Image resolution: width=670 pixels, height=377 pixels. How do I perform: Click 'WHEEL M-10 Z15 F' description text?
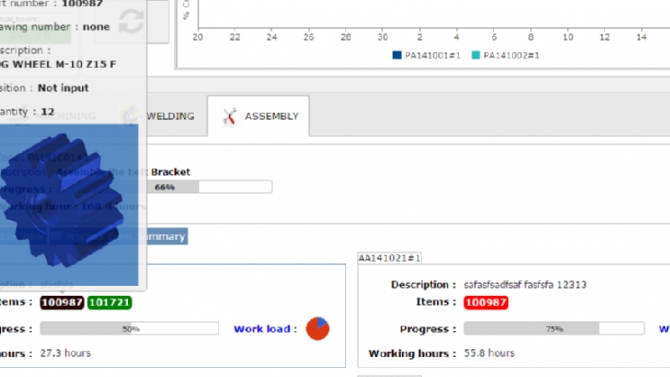click(64, 65)
